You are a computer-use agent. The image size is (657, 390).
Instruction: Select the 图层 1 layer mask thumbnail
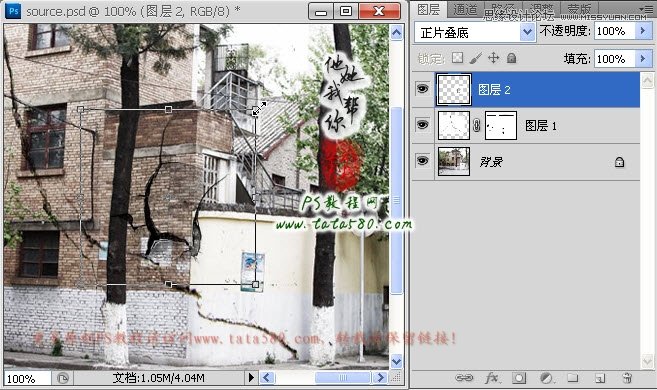point(501,125)
